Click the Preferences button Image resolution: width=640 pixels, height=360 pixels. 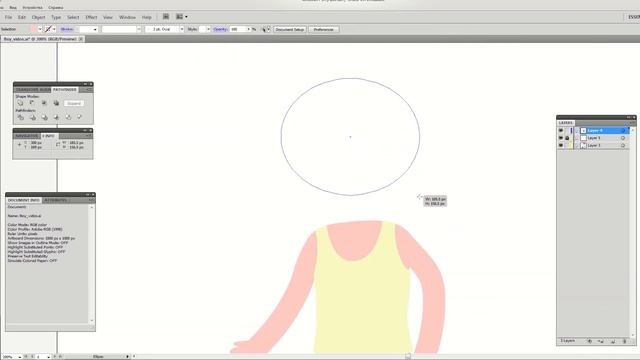pyautogui.click(x=324, y=29)
